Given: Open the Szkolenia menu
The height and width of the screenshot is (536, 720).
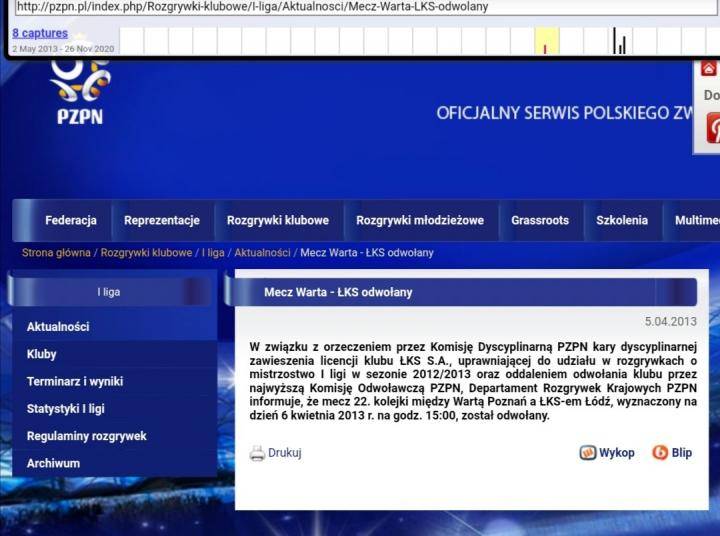Looking at the screenshot, I should pyautogui.click(x=622, y=220).
